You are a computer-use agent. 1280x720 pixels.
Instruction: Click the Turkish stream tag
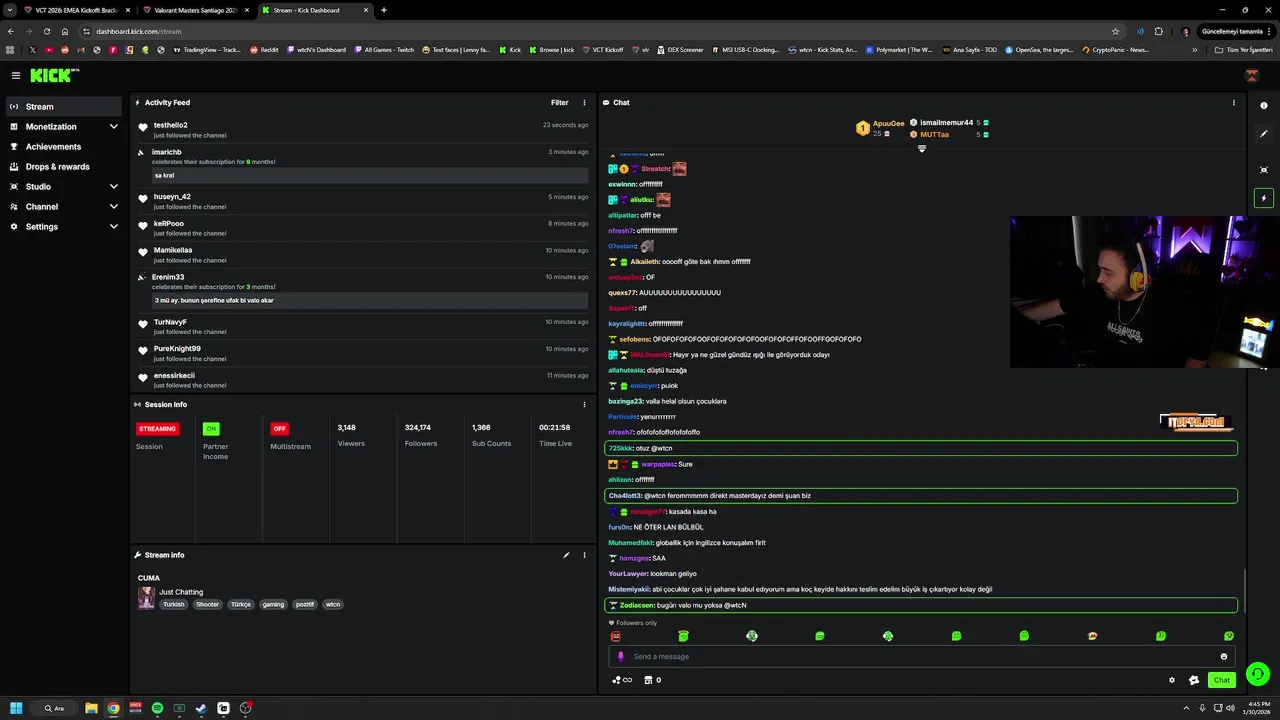(x=174, y=604)
